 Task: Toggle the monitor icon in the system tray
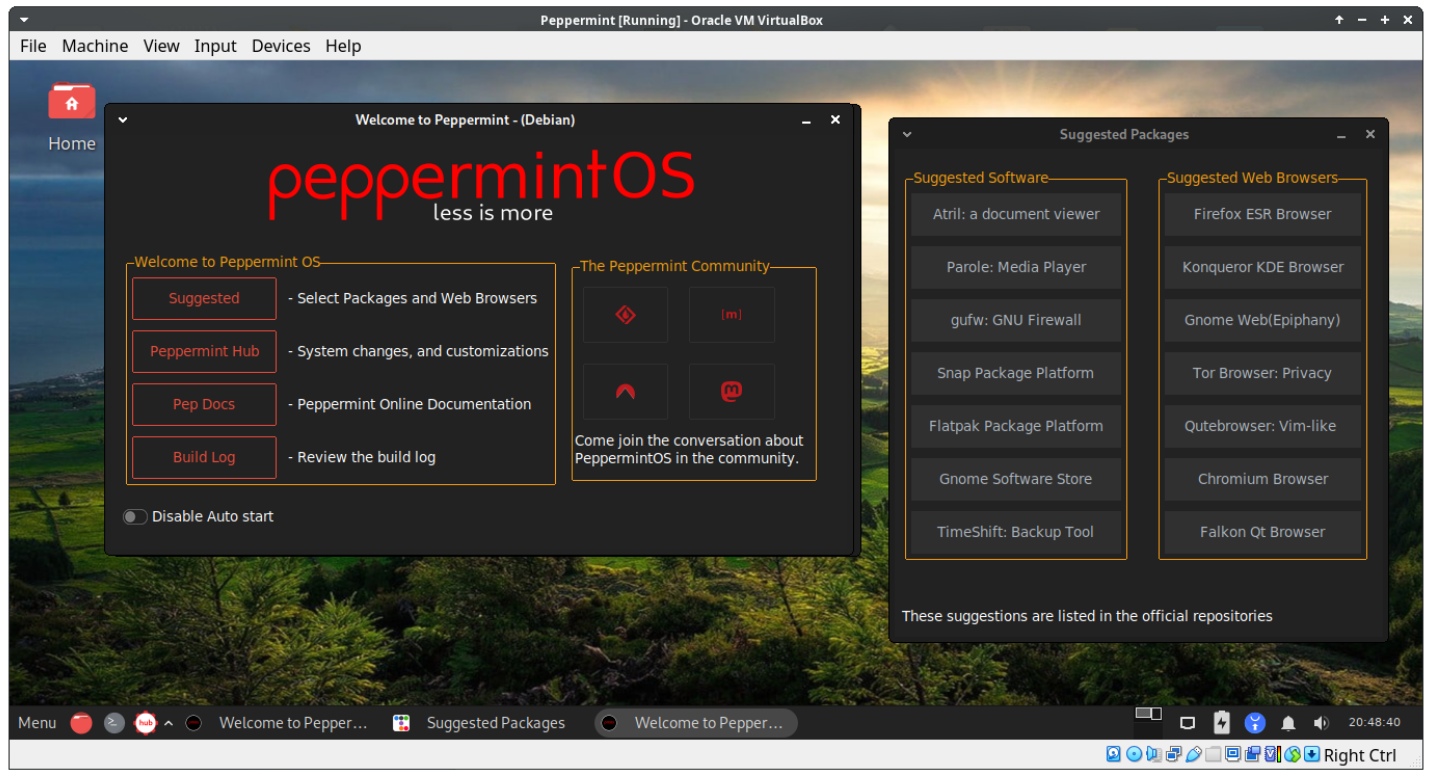1187,722
